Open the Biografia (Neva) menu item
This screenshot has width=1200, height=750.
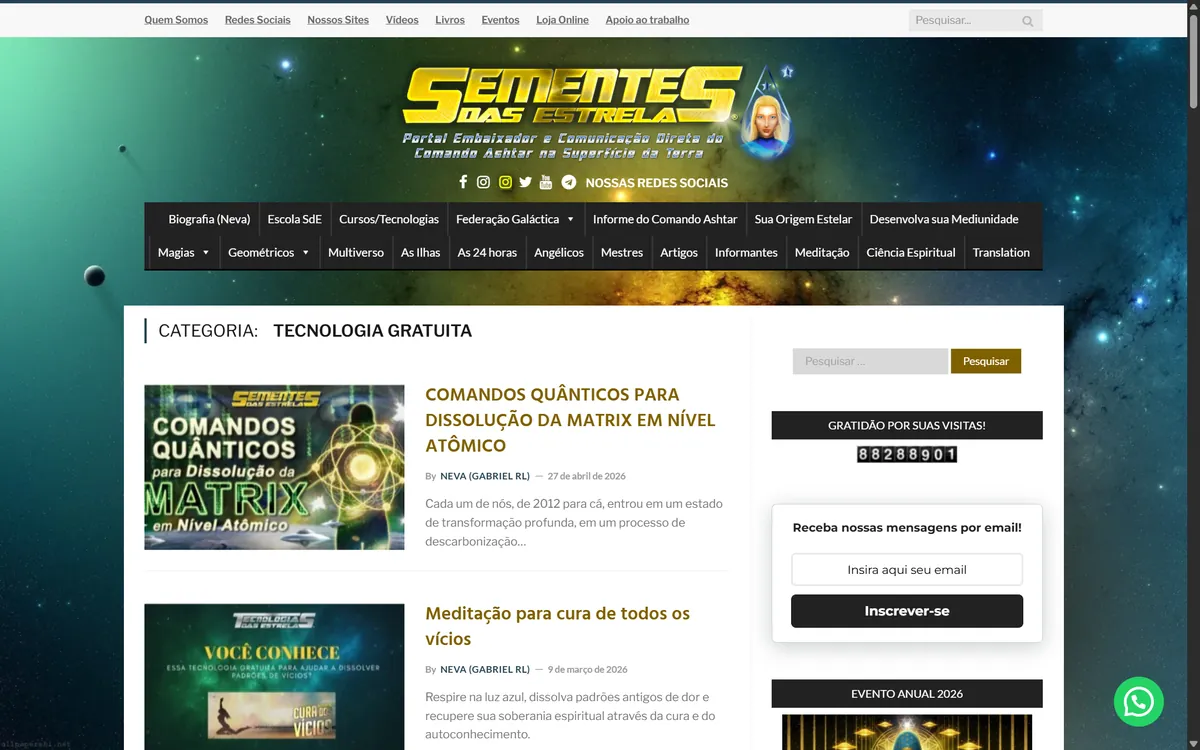coord(209,219)
